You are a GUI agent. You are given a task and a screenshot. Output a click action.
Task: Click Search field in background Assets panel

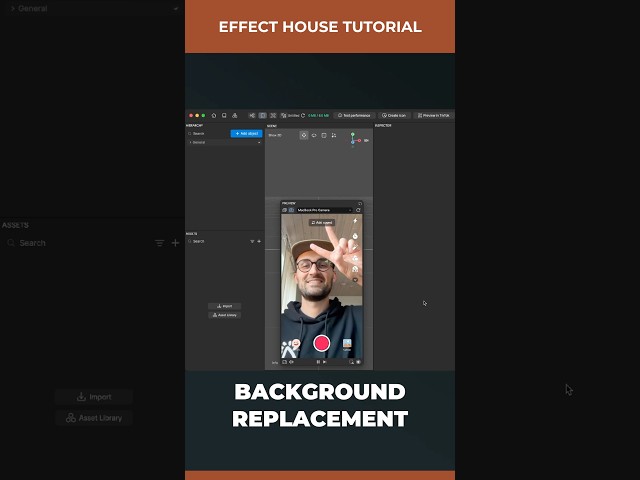pyautogui.click(x=79, y=243)
